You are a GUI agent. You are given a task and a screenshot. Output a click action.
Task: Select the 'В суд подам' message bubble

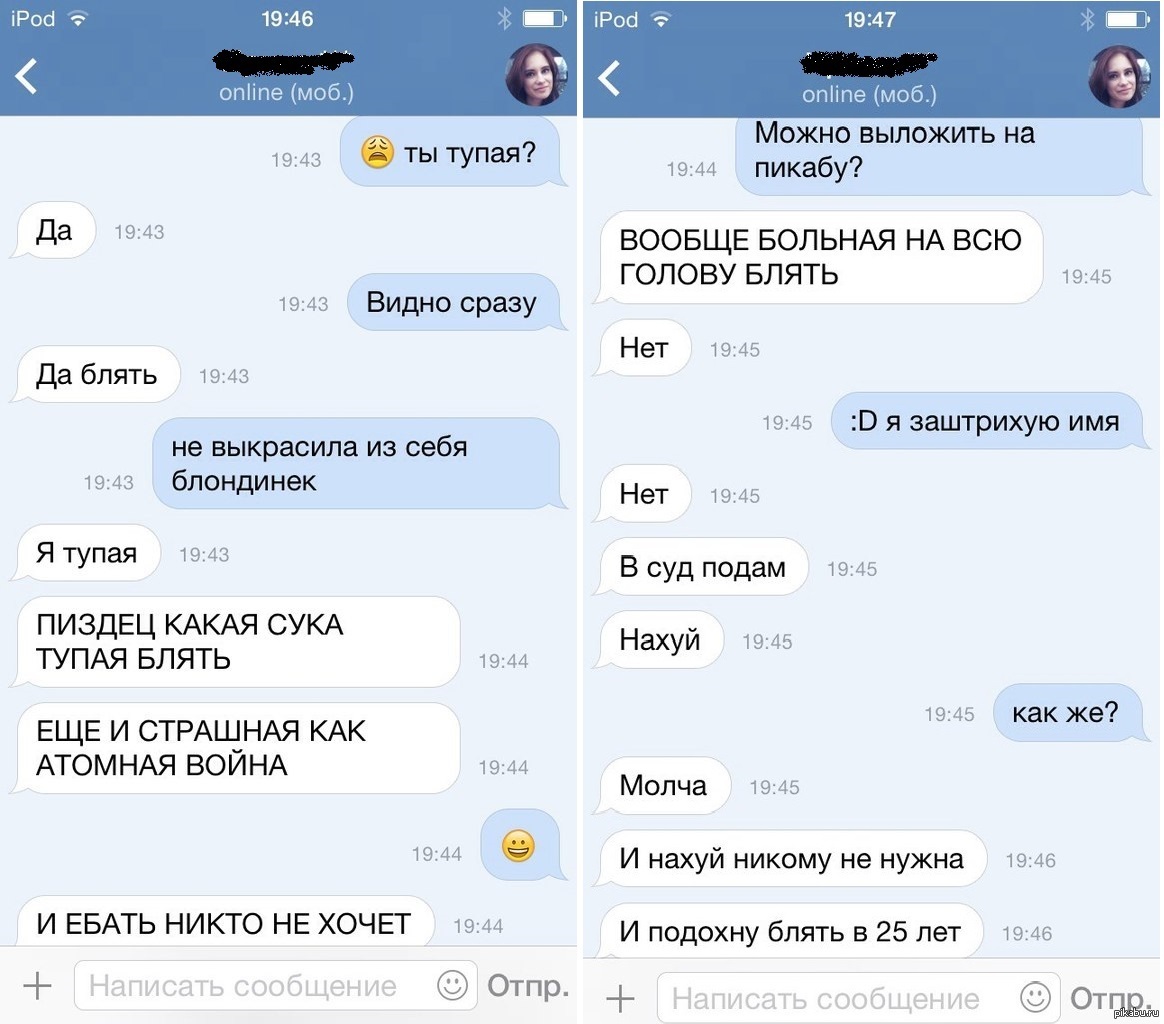tap(702, 567)
